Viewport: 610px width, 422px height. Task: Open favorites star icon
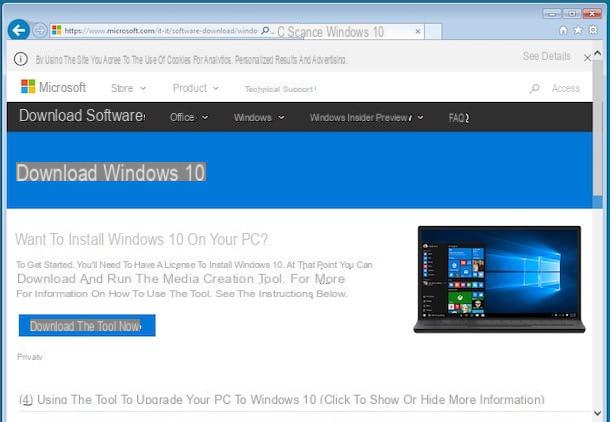(578, 30)
